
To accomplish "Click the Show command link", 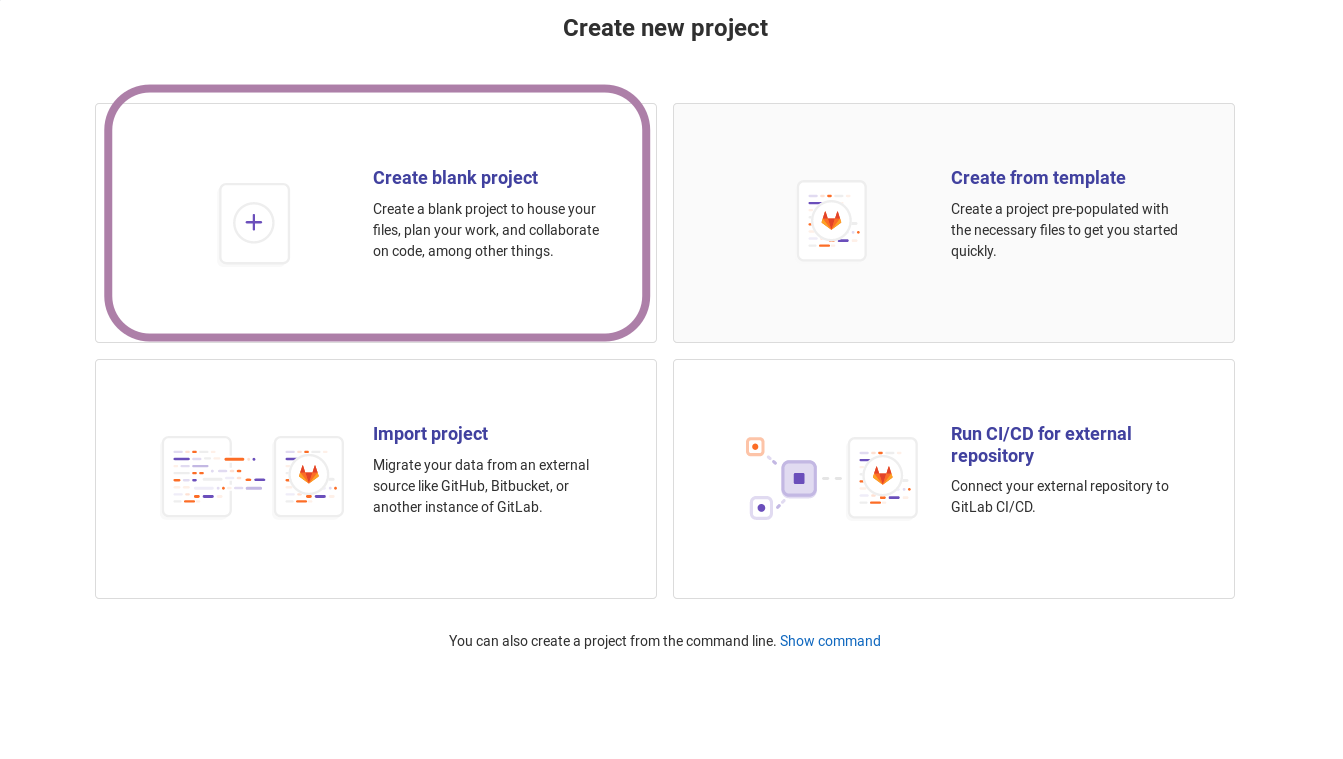I will [x=830, y=641].
